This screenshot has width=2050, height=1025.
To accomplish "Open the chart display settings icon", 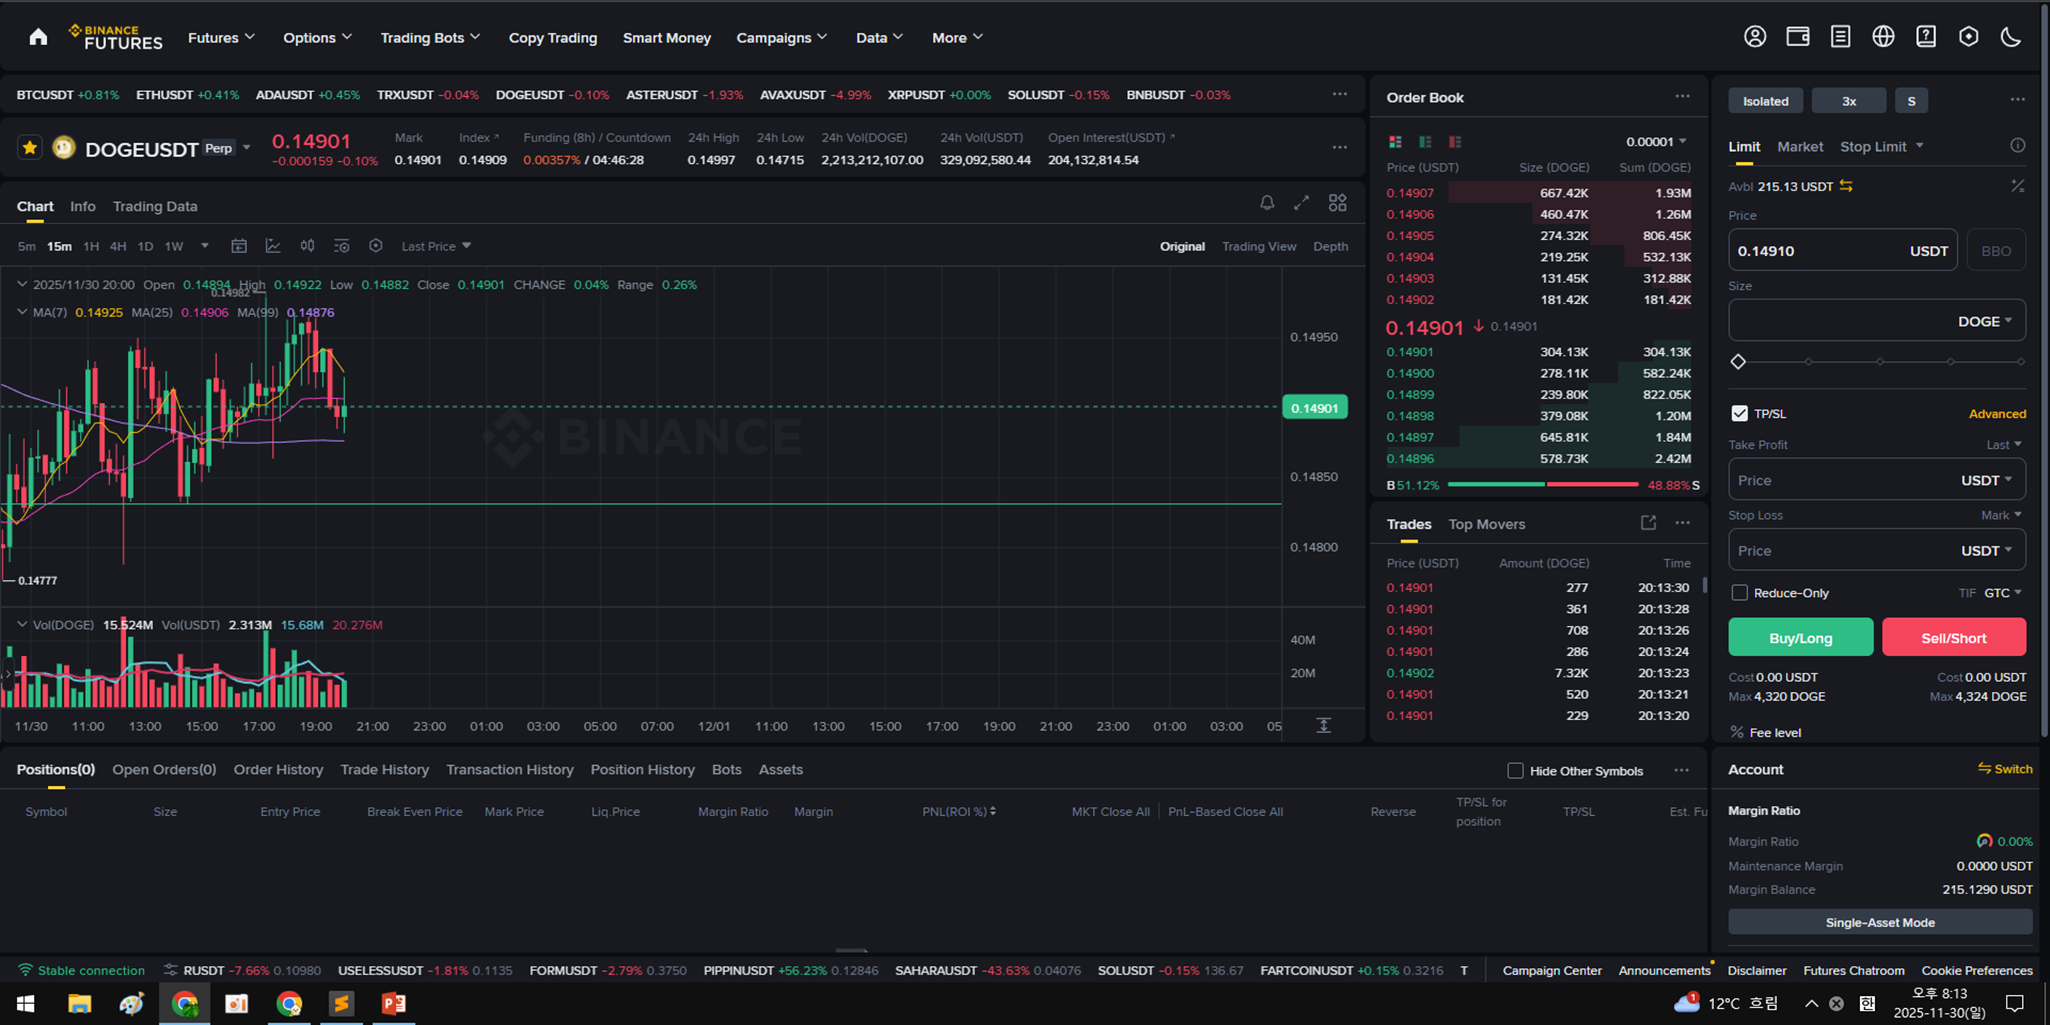I will [341, 246].
